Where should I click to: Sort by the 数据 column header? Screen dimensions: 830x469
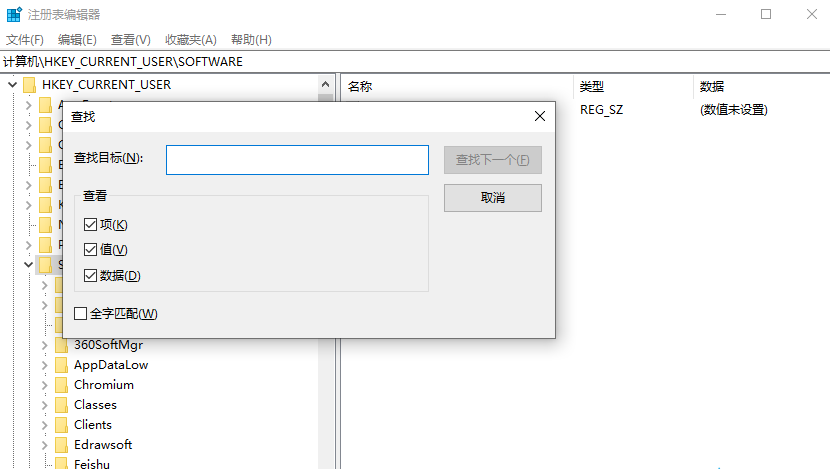pyautogui.click(x=762, y=86)
